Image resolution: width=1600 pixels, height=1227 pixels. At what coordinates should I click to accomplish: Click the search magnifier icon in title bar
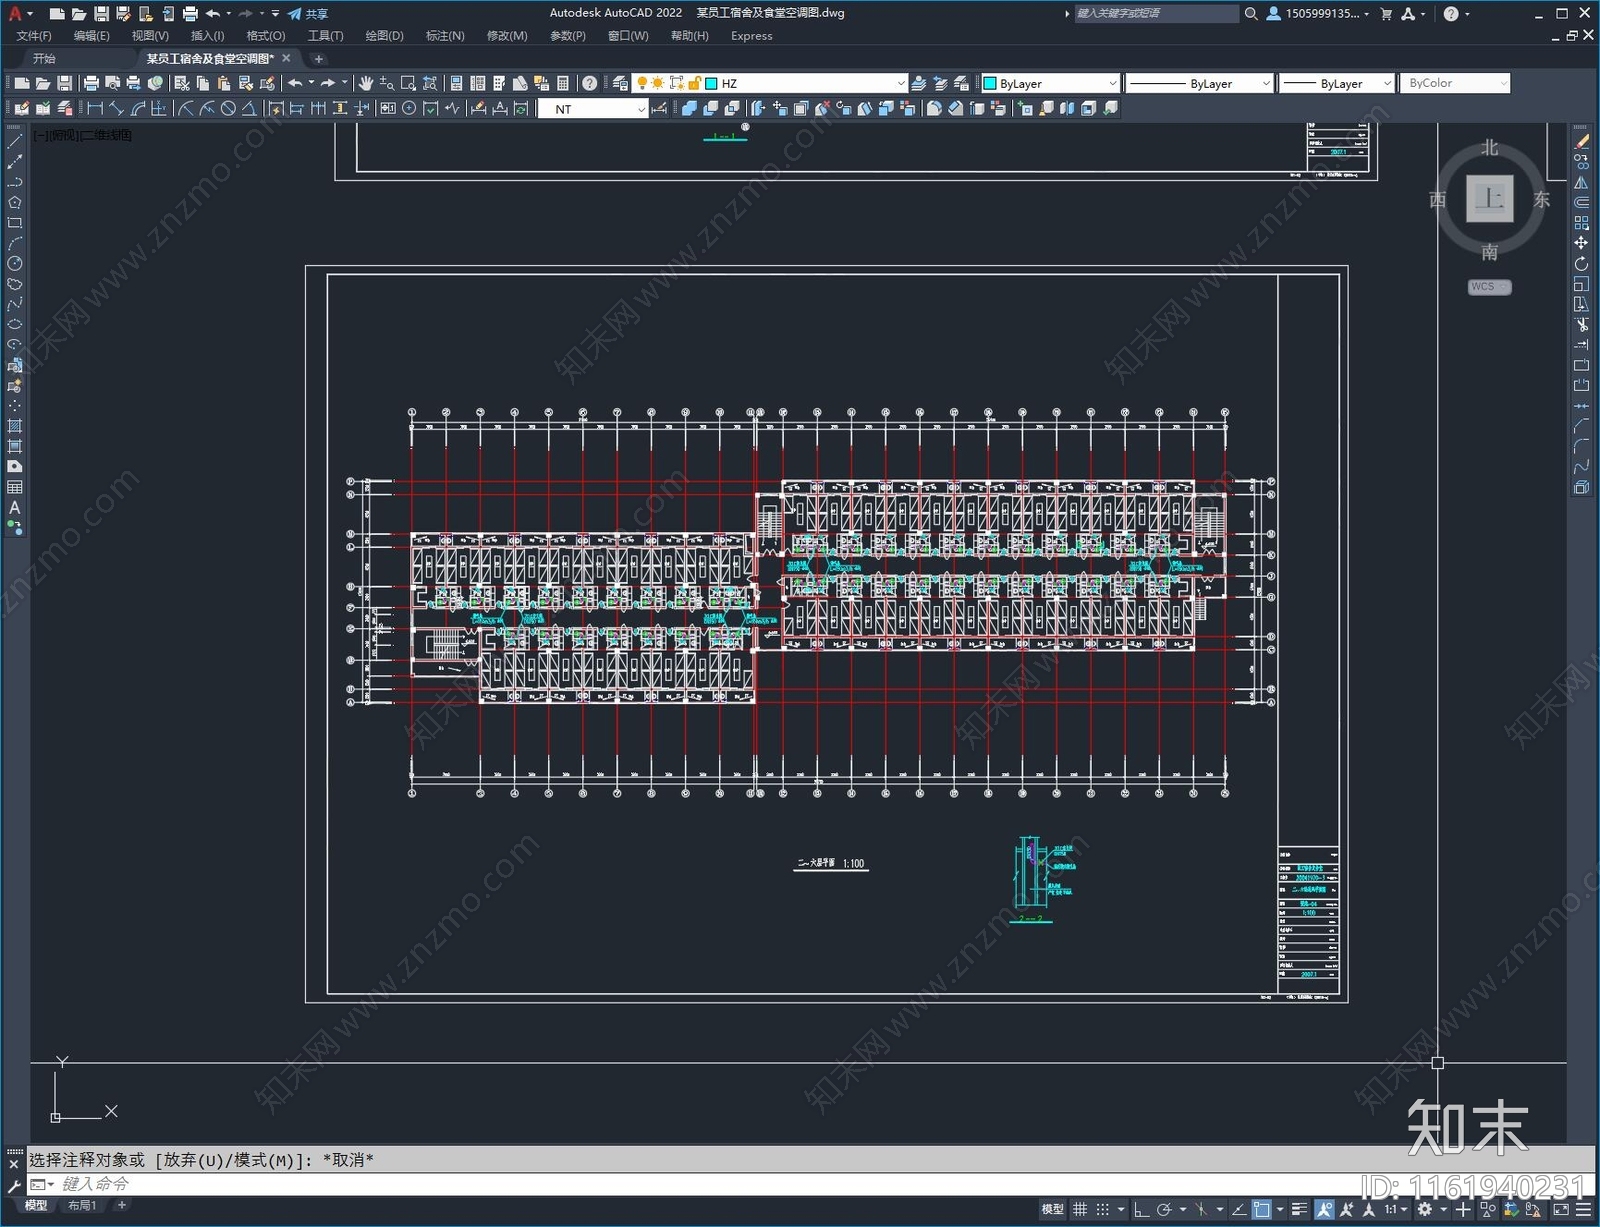tap(1251, 14)
